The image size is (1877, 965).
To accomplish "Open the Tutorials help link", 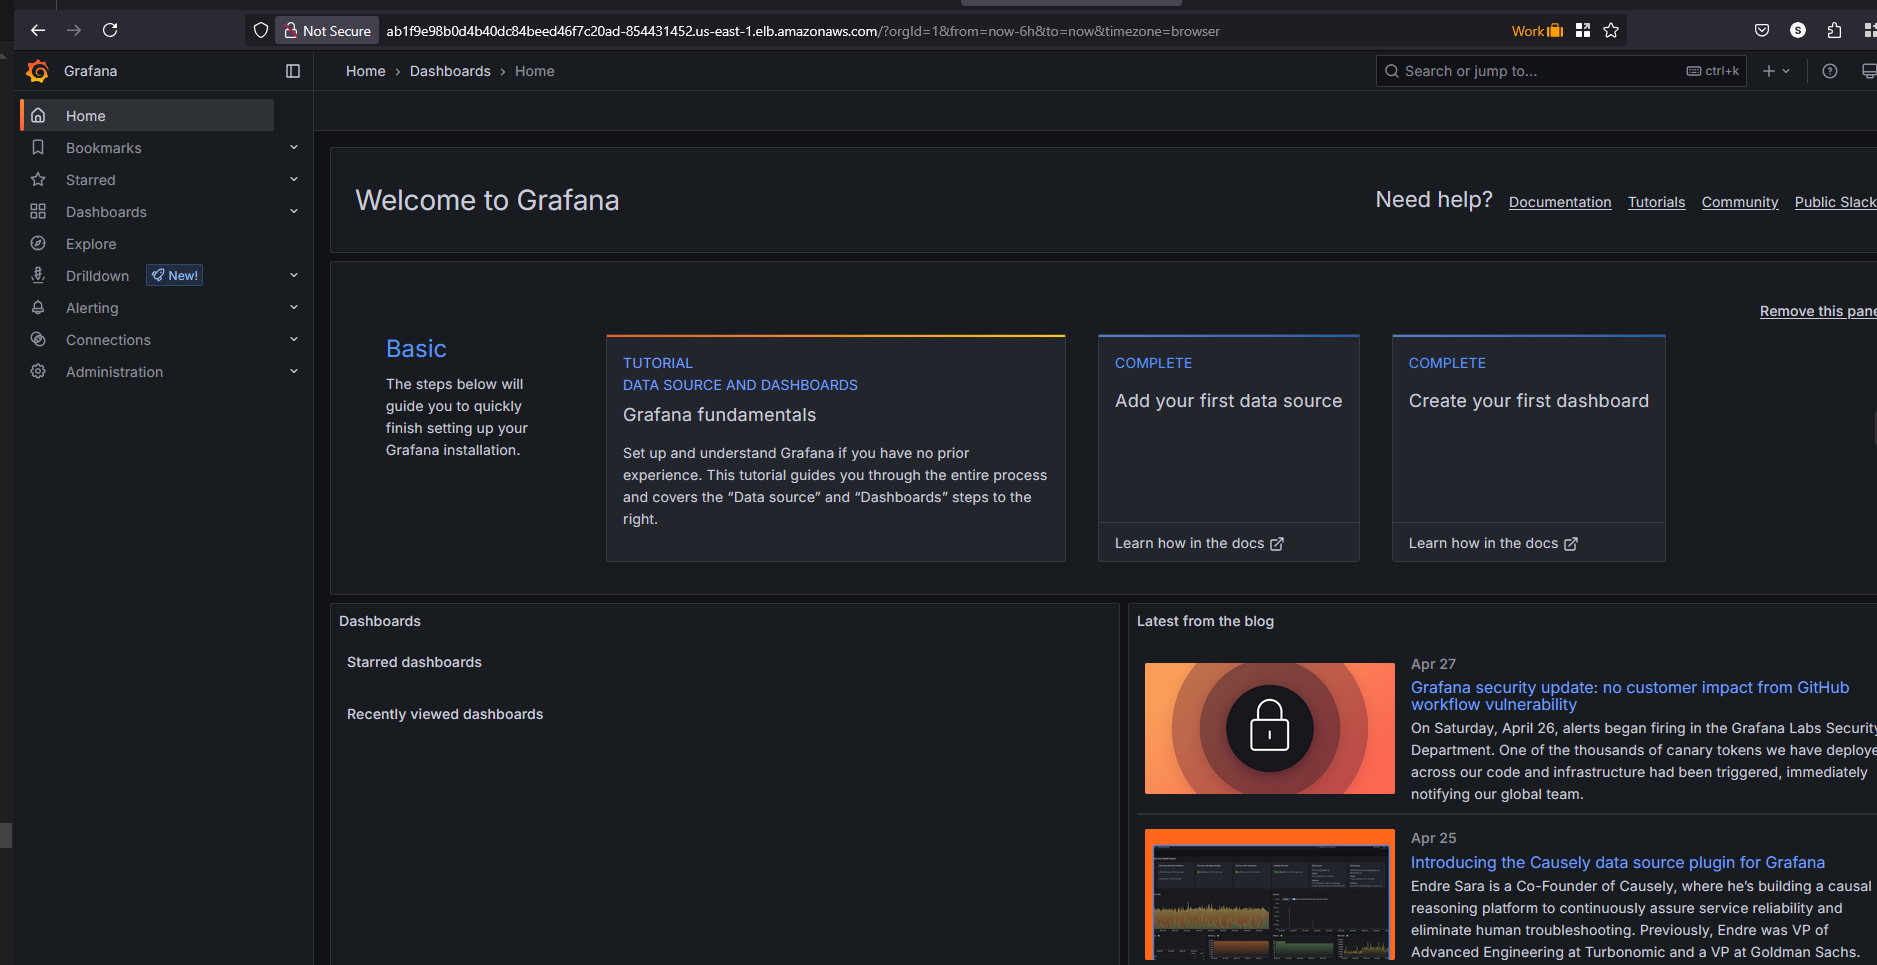I will (x=1656, y=202).
